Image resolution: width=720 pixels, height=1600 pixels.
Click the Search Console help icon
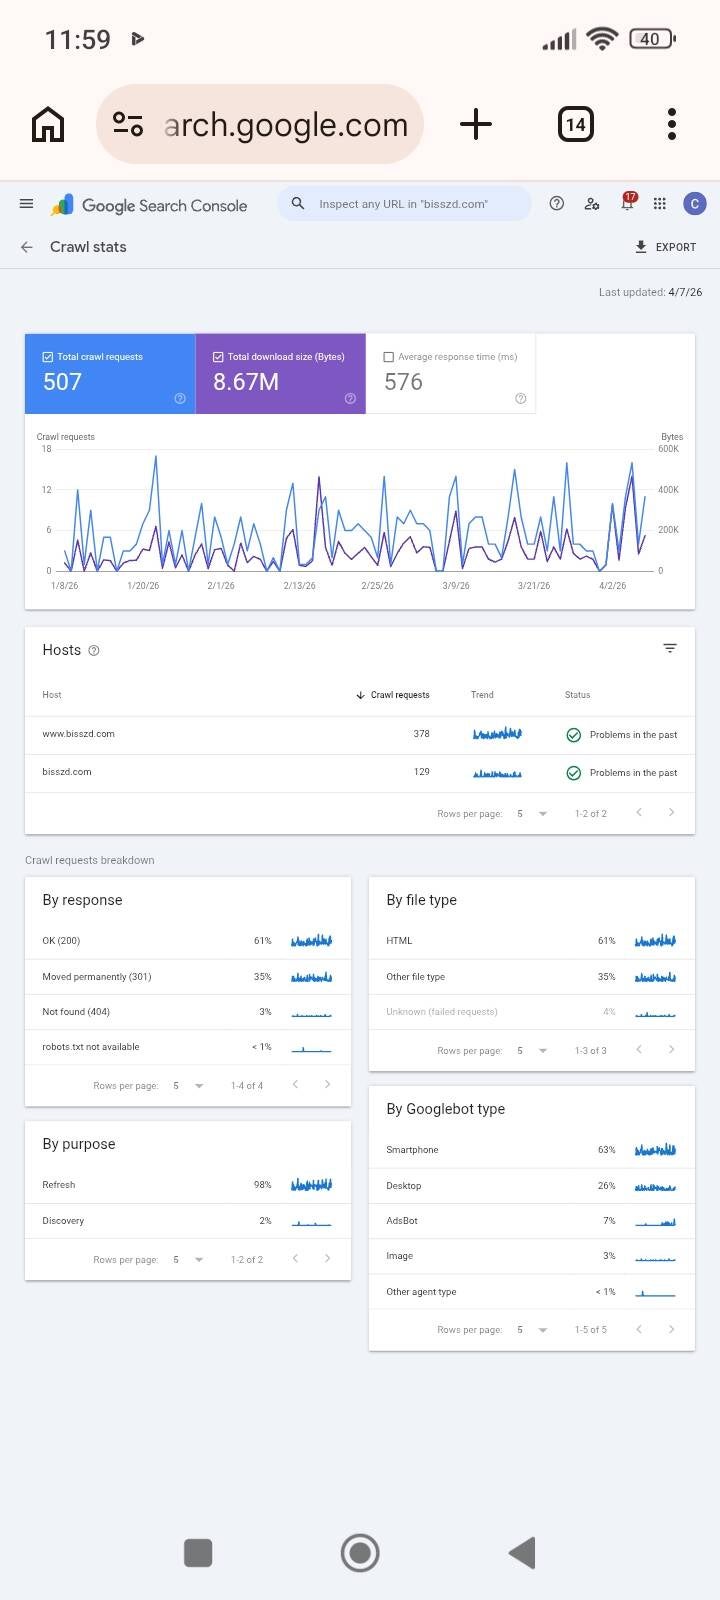557,204
